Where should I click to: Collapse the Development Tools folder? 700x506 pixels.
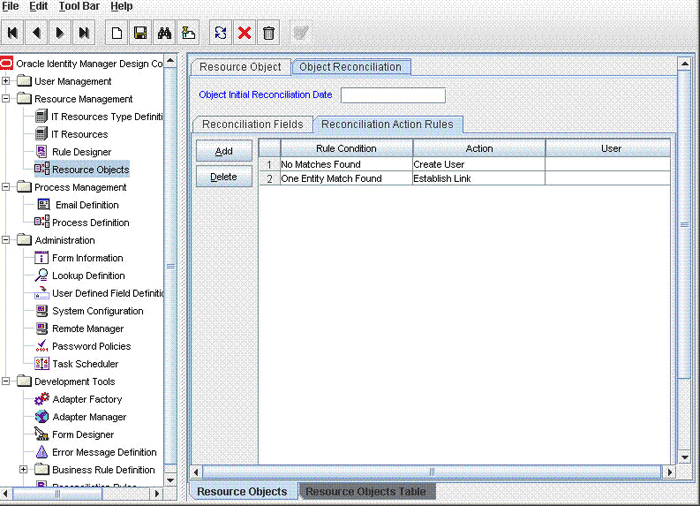6,381
